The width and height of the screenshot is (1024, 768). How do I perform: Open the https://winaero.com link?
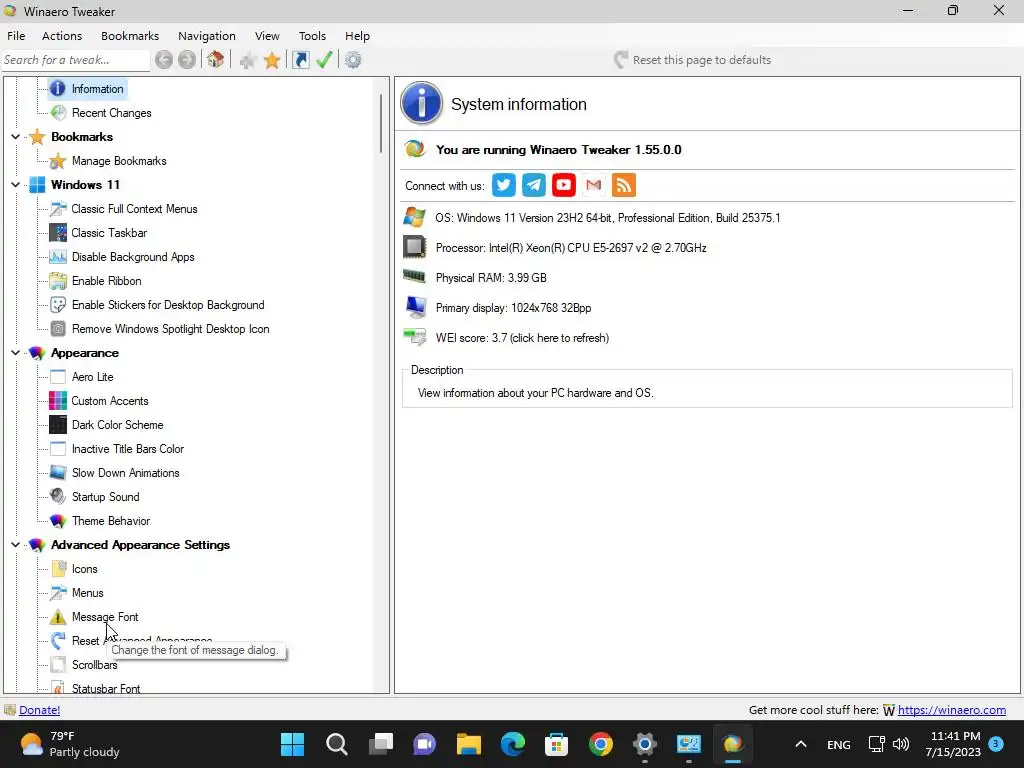[952, 710]
